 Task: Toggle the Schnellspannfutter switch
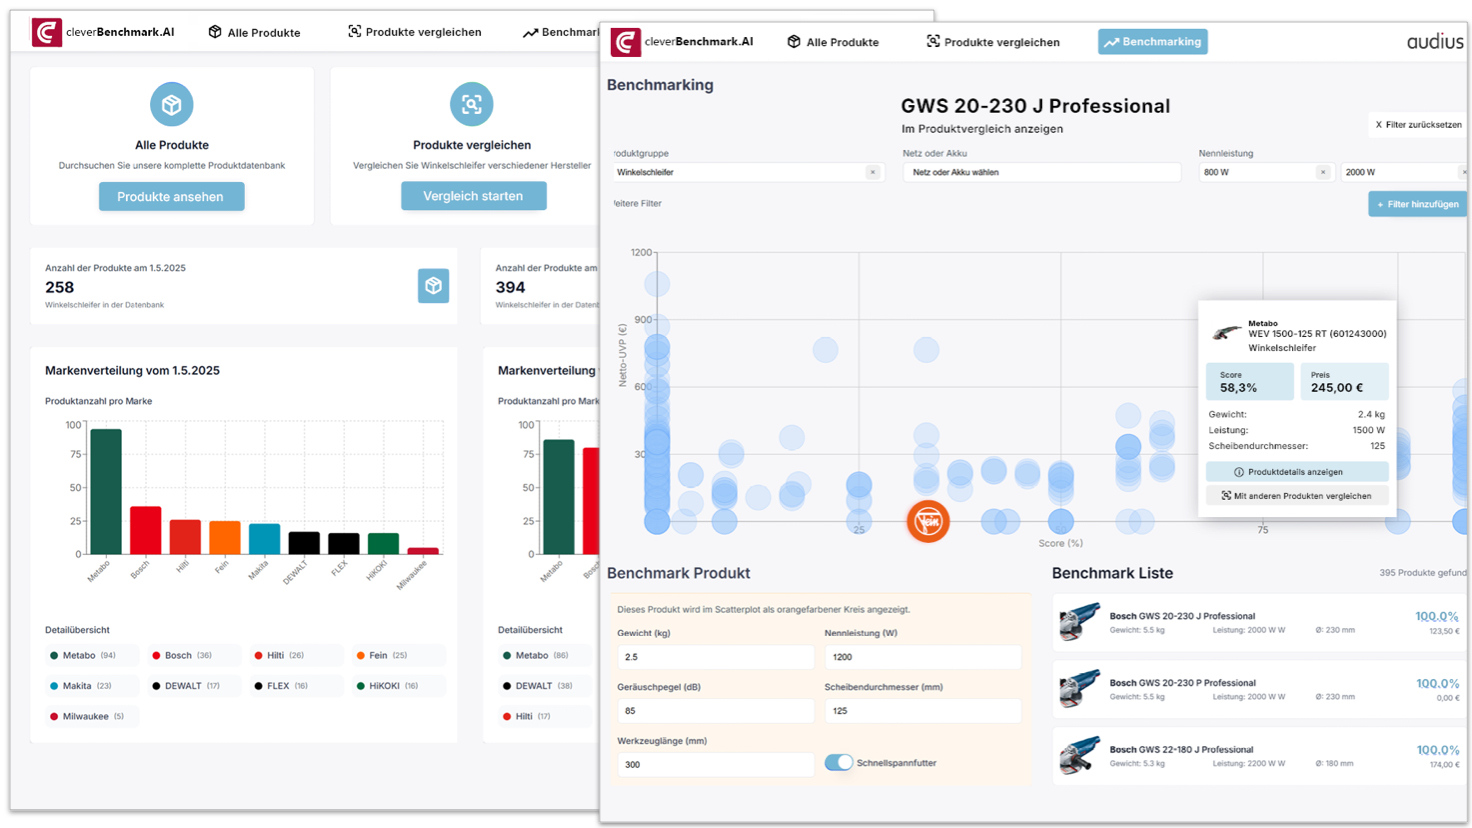point(838,763)
